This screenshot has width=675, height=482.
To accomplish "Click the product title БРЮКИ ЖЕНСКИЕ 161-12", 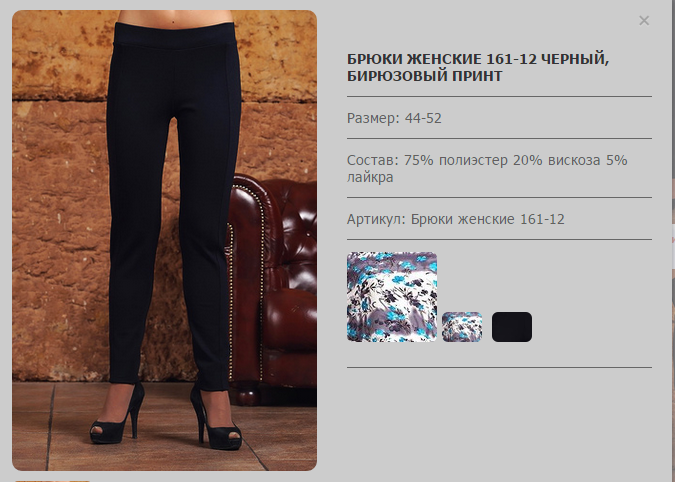I will [x=442, y=59].
